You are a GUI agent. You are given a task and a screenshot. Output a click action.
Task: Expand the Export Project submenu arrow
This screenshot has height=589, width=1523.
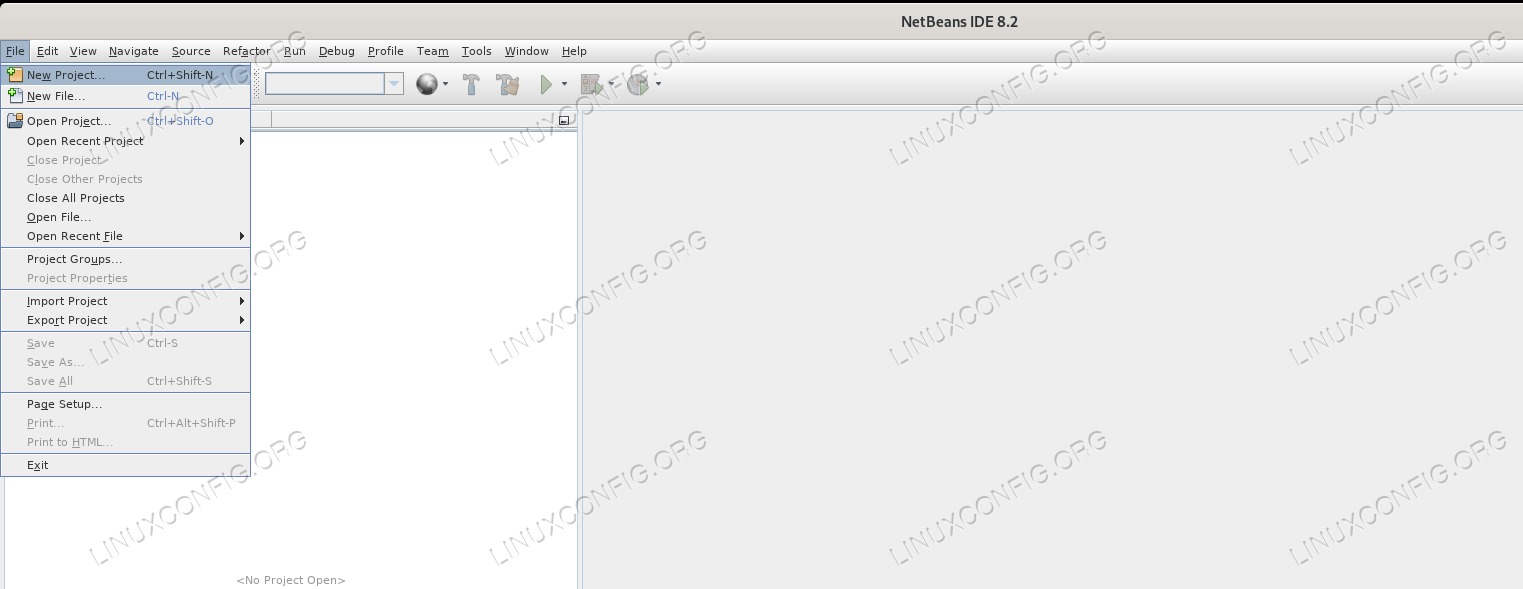242,320
